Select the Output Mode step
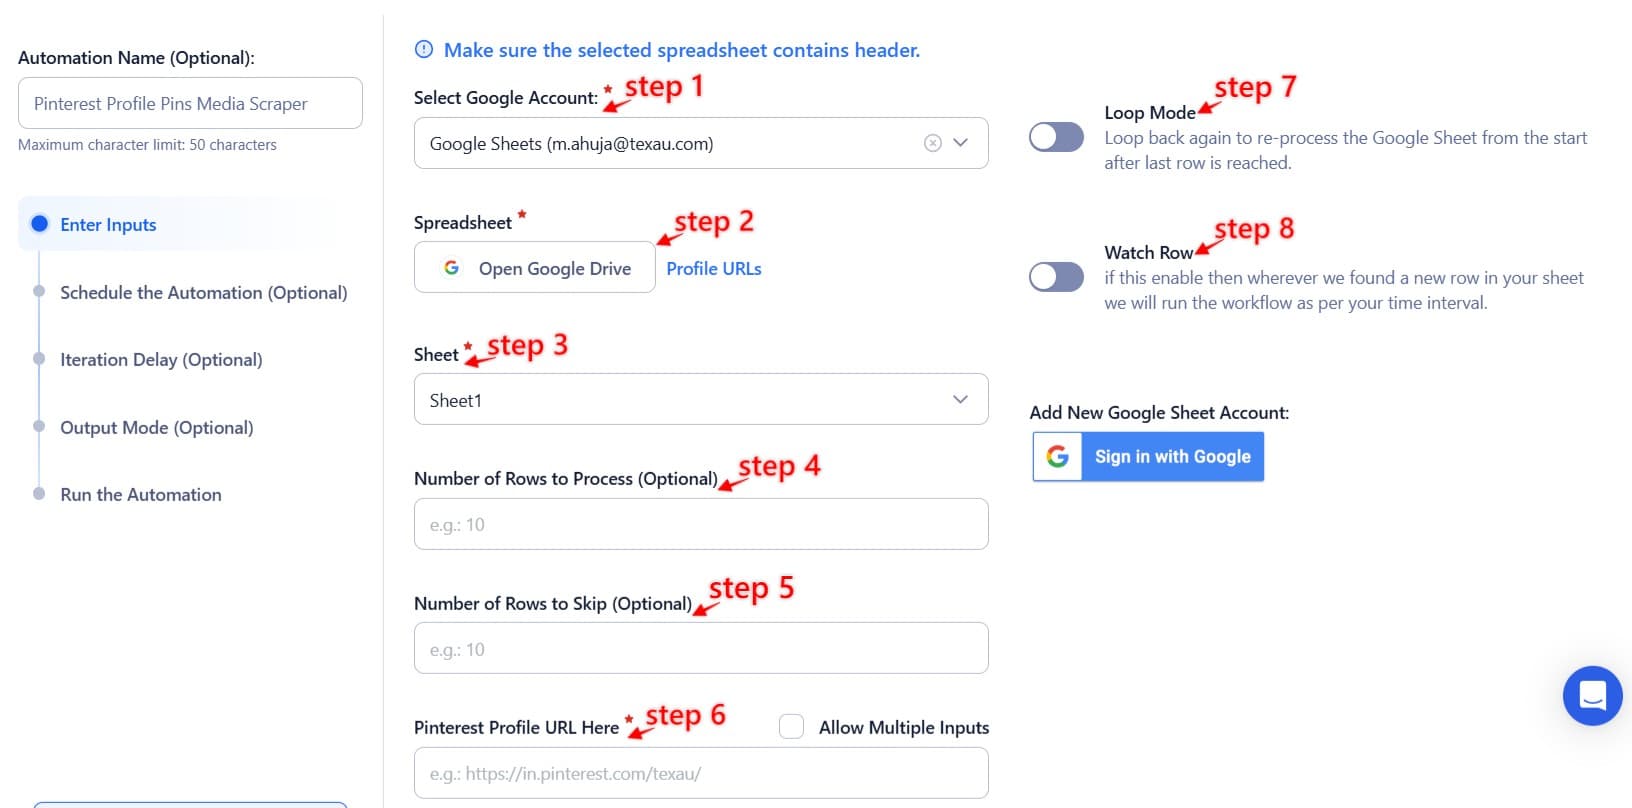The height and width of the screenshot is (808, 1632). [156, 428]
